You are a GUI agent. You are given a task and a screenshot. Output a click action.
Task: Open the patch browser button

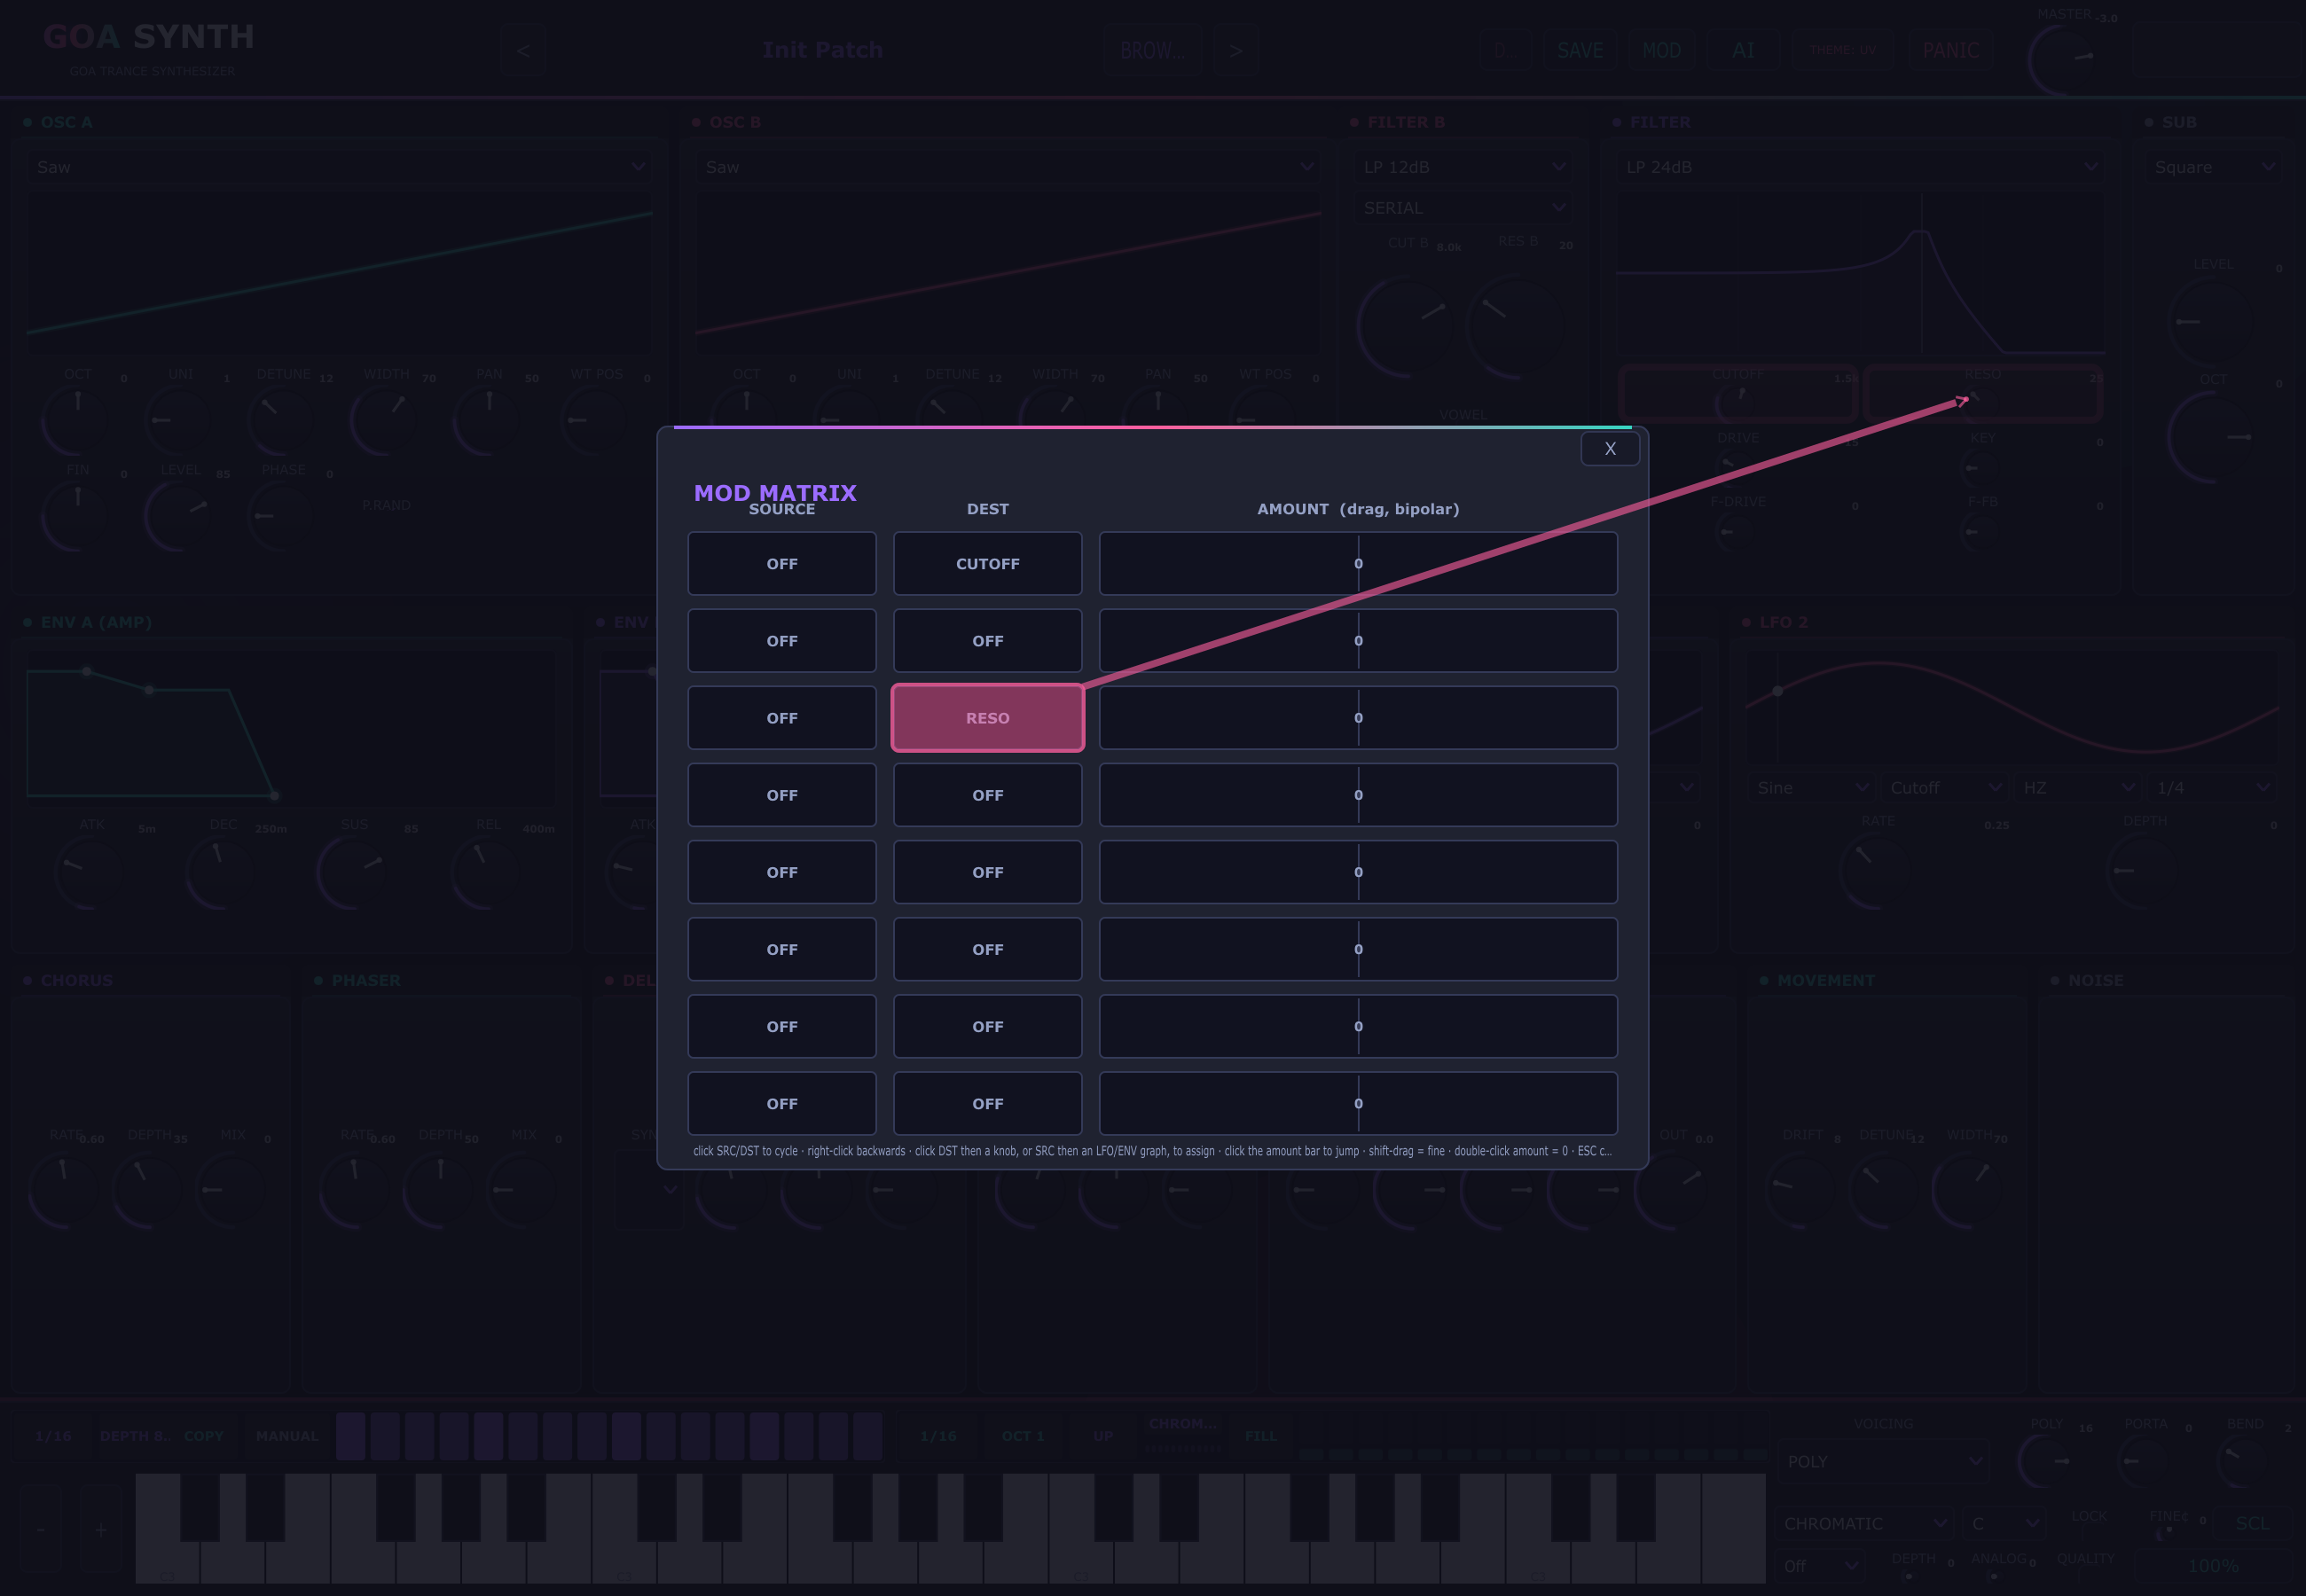pos(1152,50)
